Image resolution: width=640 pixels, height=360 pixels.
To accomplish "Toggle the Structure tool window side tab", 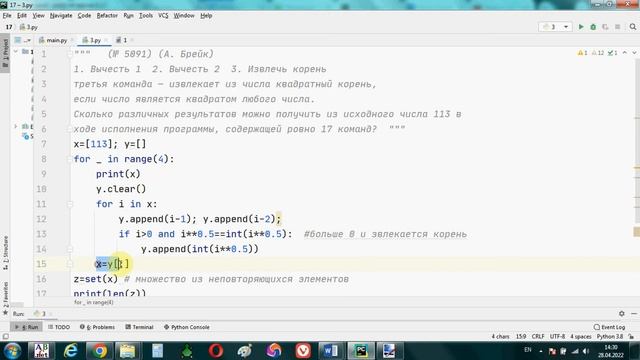I will pyautogui.click(x=5, y=252).
